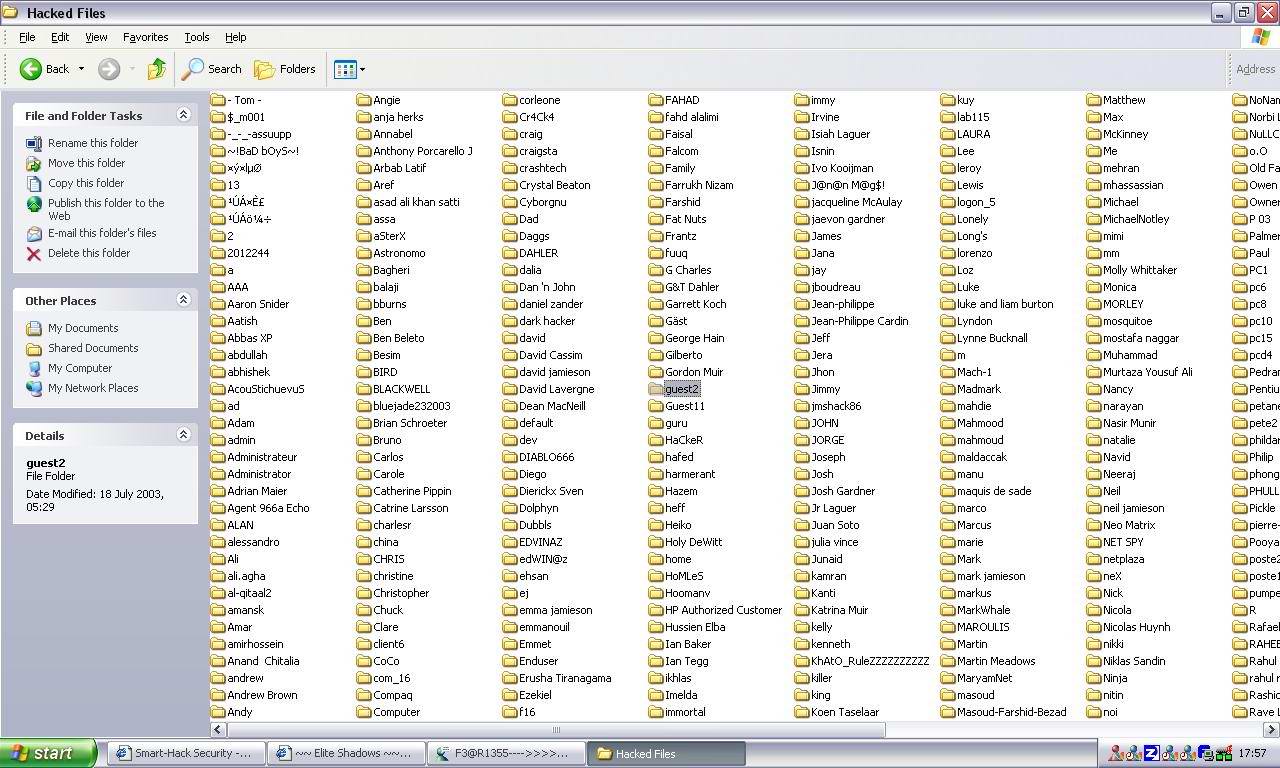
Task: Open the Views dropdown arrow
Action: pyautogui.click(x=362, y=69)
